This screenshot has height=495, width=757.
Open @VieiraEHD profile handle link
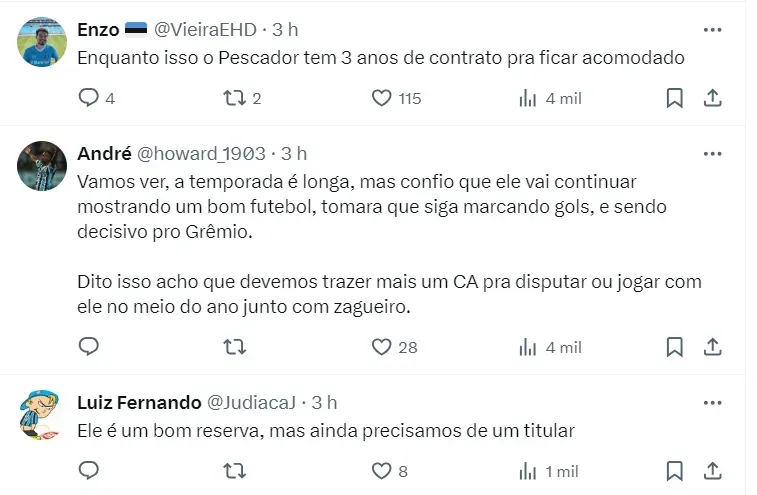(205, 30)
